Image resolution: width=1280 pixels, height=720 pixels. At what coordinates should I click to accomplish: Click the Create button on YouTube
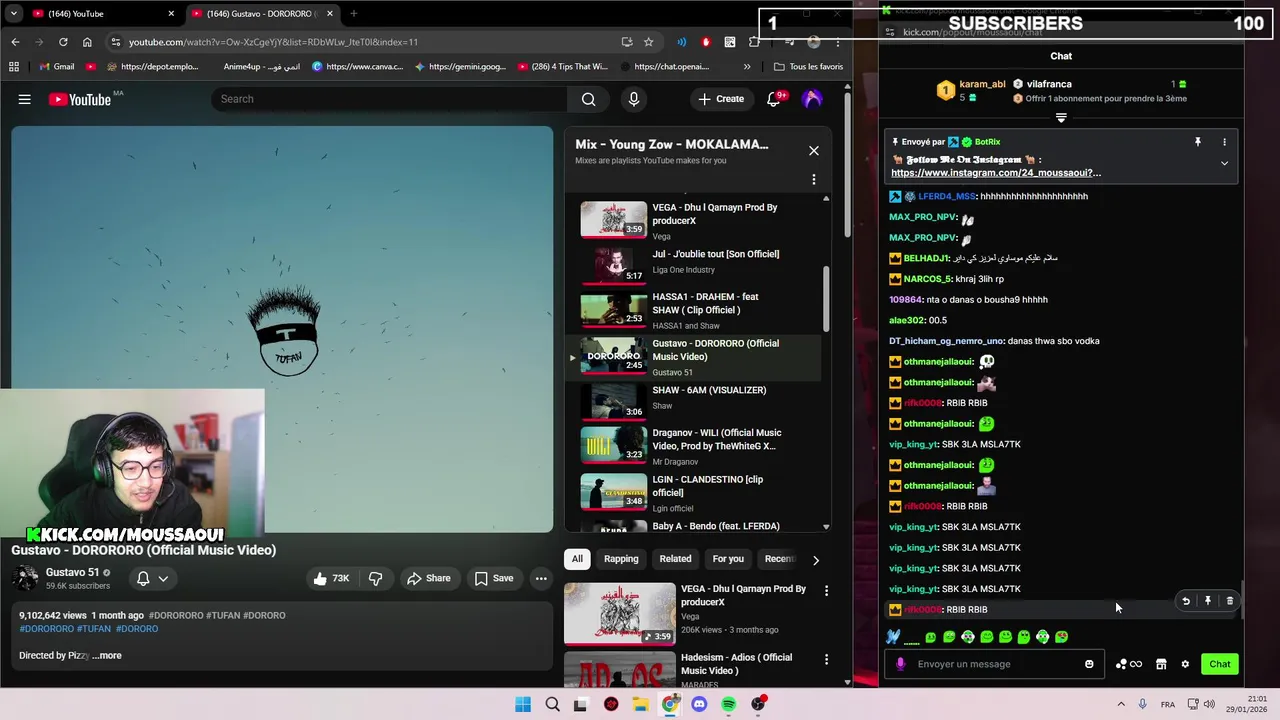pos(721,99)
